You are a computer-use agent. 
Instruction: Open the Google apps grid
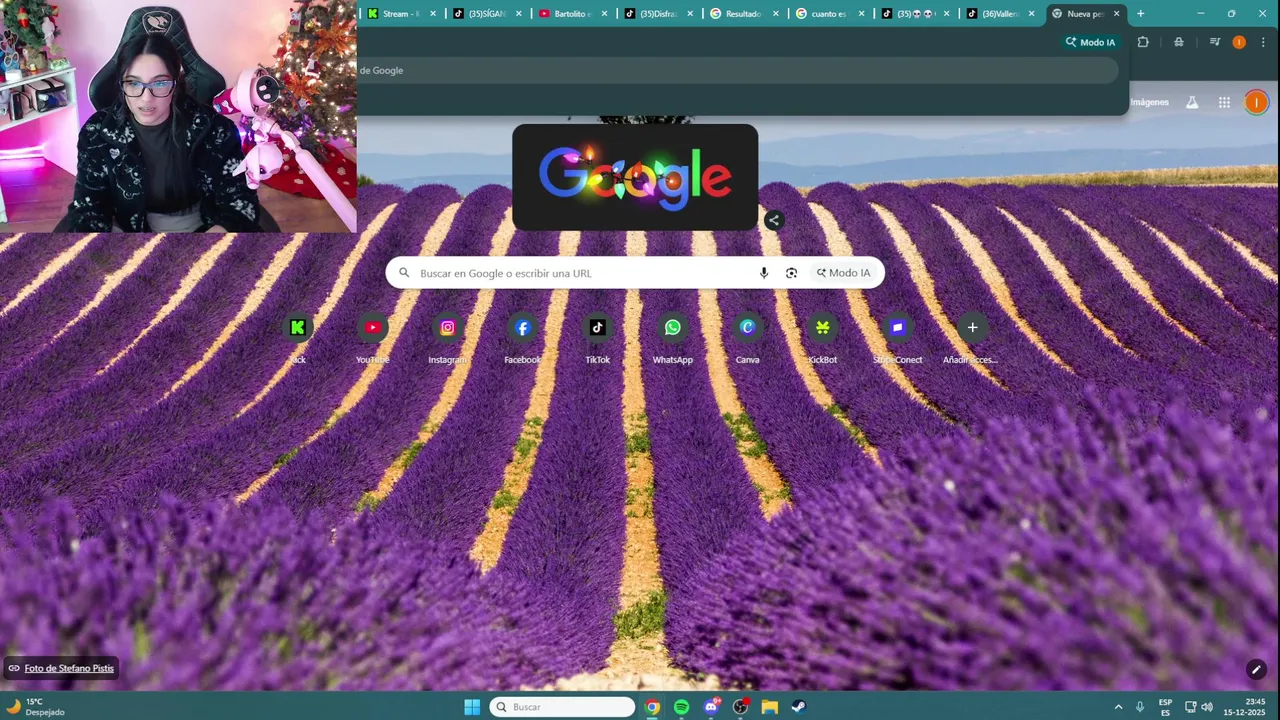coord(1224,102)
